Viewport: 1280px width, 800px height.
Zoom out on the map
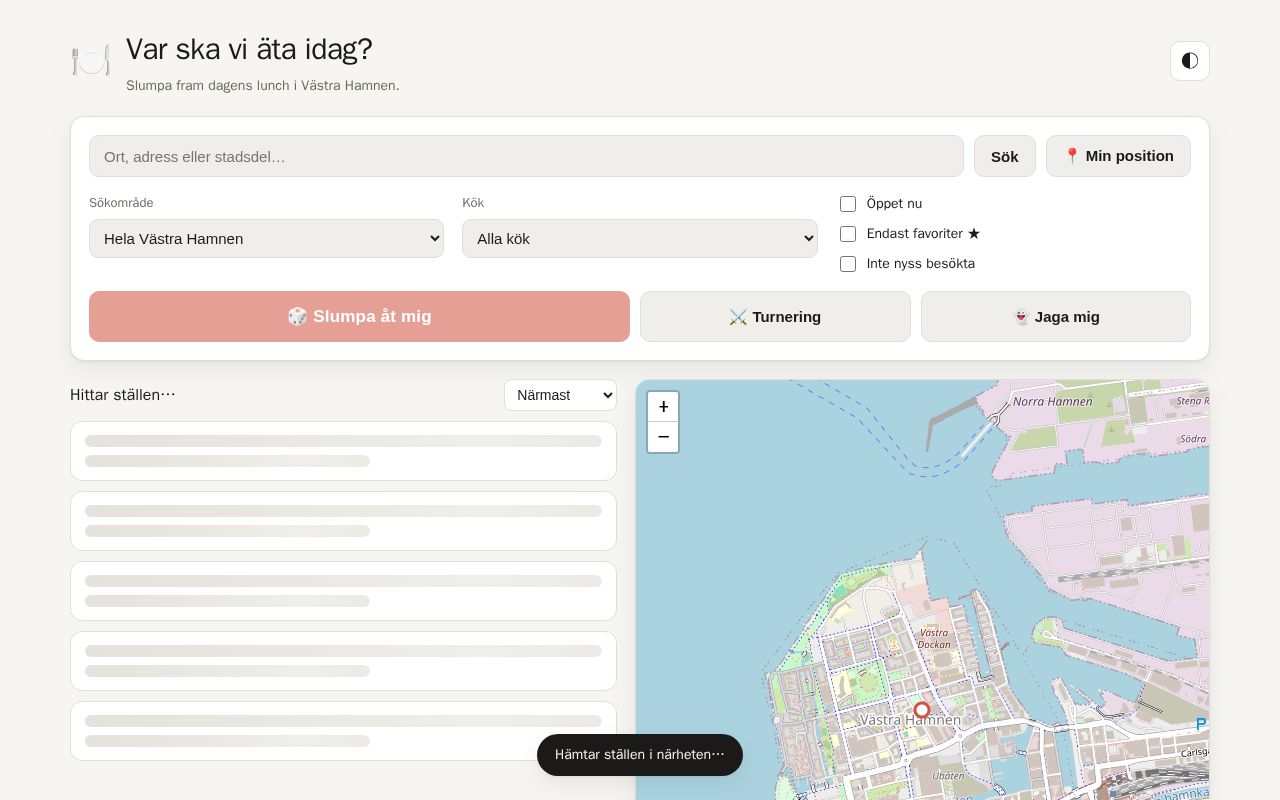(x=663, y=437)
